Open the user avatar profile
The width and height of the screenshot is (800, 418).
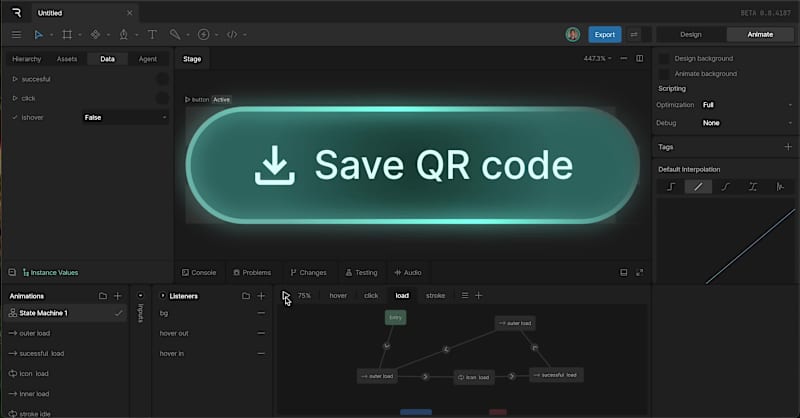[x=572, y=35]
